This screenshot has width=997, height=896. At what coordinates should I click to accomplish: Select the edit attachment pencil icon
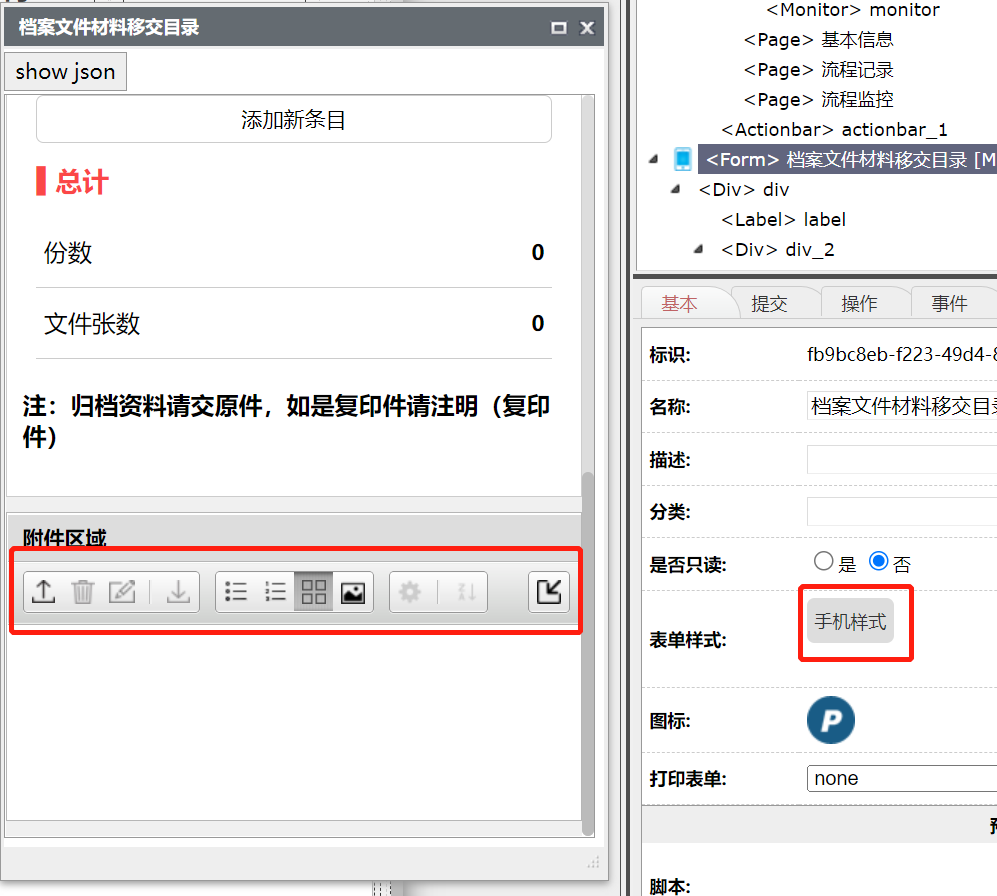click(x=121, y=592)
